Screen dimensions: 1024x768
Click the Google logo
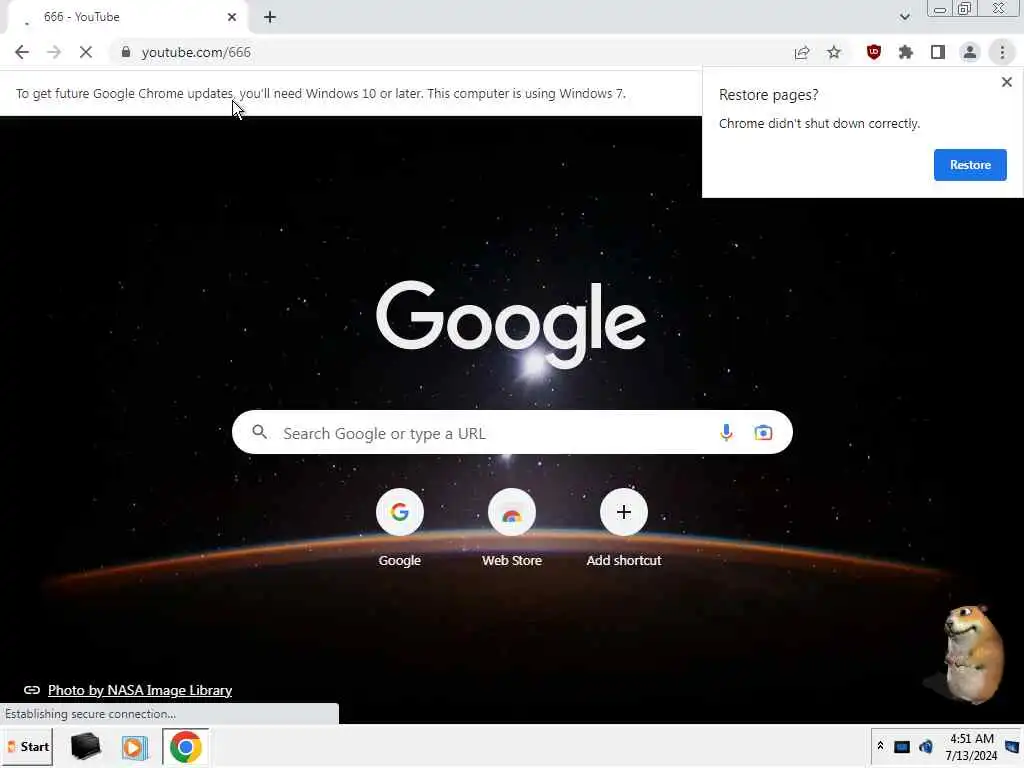point(511,325)
